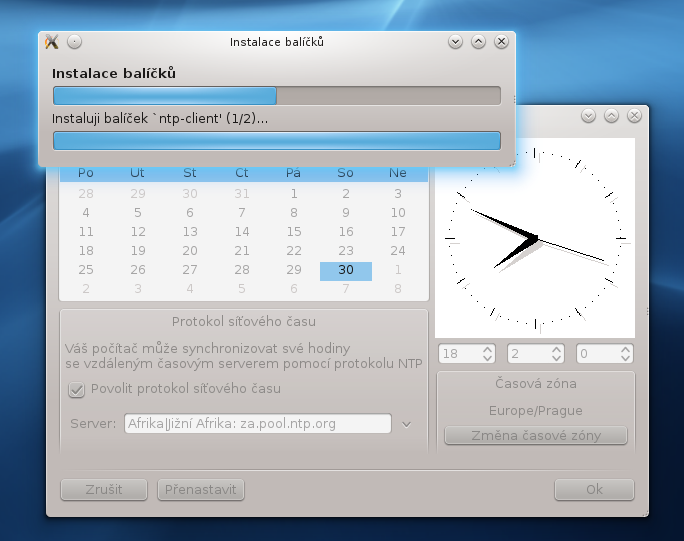684x541 pixels.
Task: Click the Instaluji balíček ntp-client status text
Action: click(160, 119)
